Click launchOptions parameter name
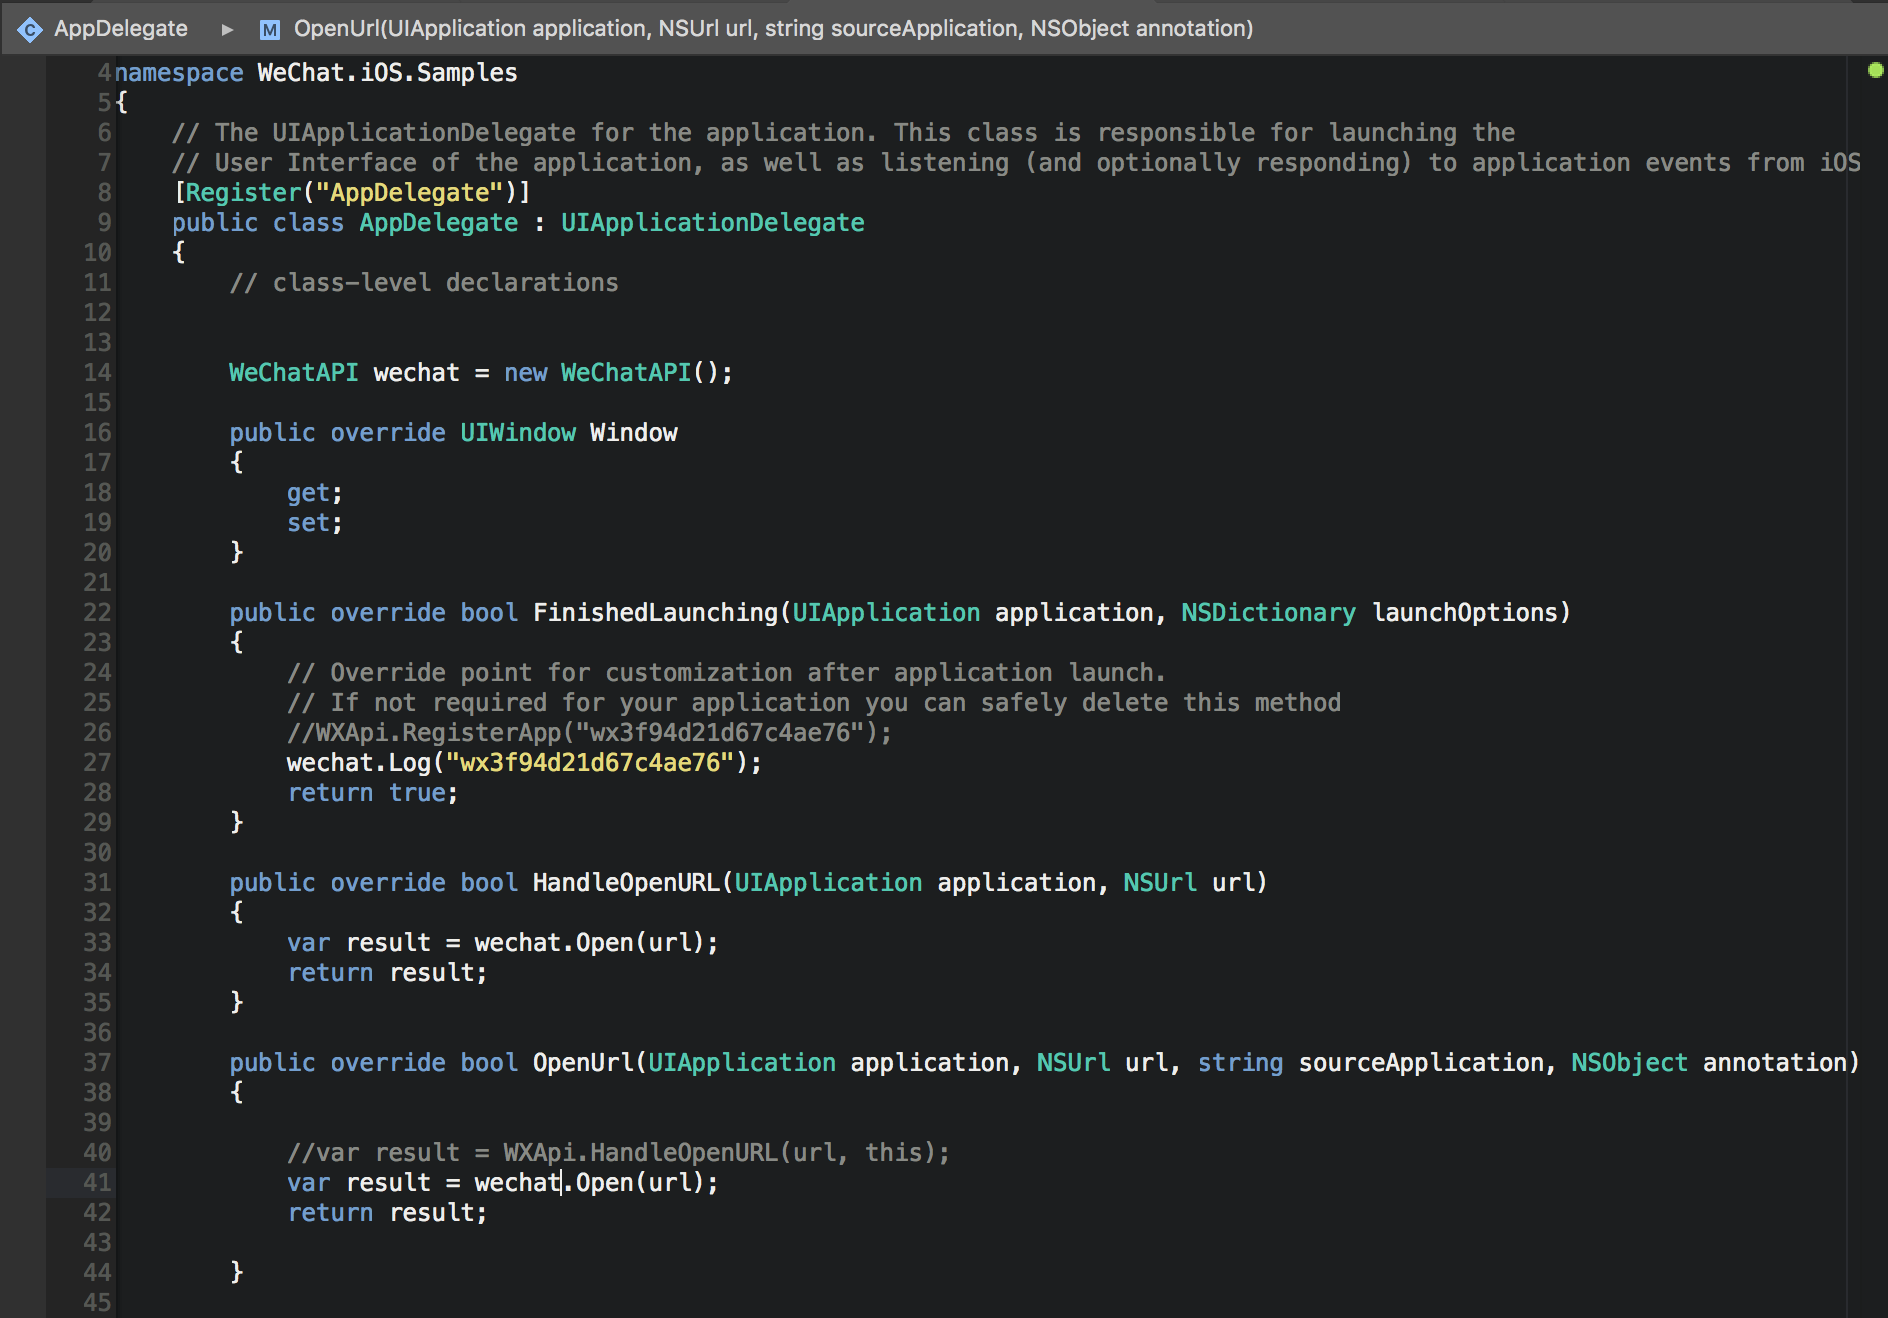The height and width of the screenshot is (1318, 1888). point(1464,613)
